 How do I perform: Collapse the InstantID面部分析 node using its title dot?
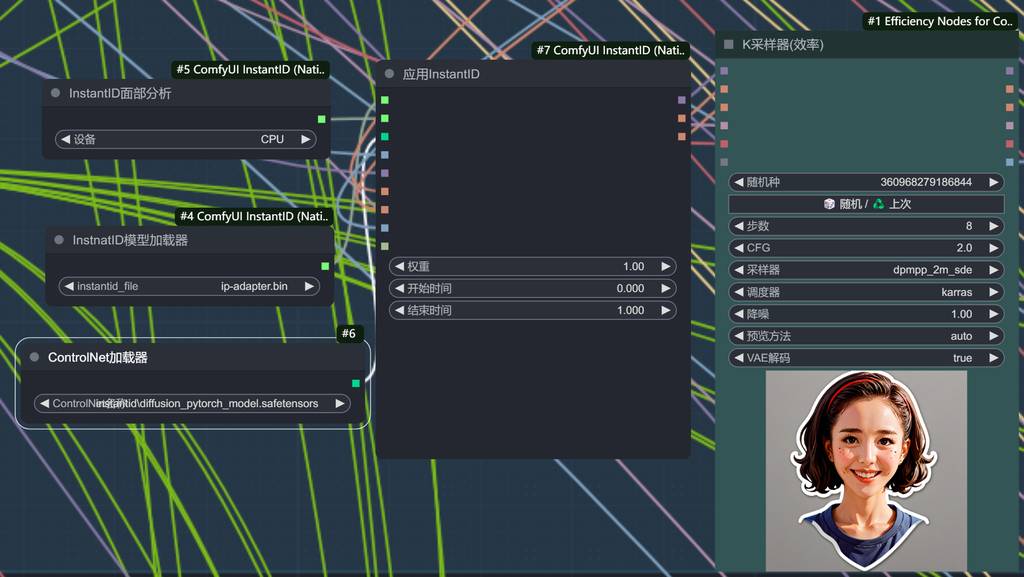[x=56, y=93]
